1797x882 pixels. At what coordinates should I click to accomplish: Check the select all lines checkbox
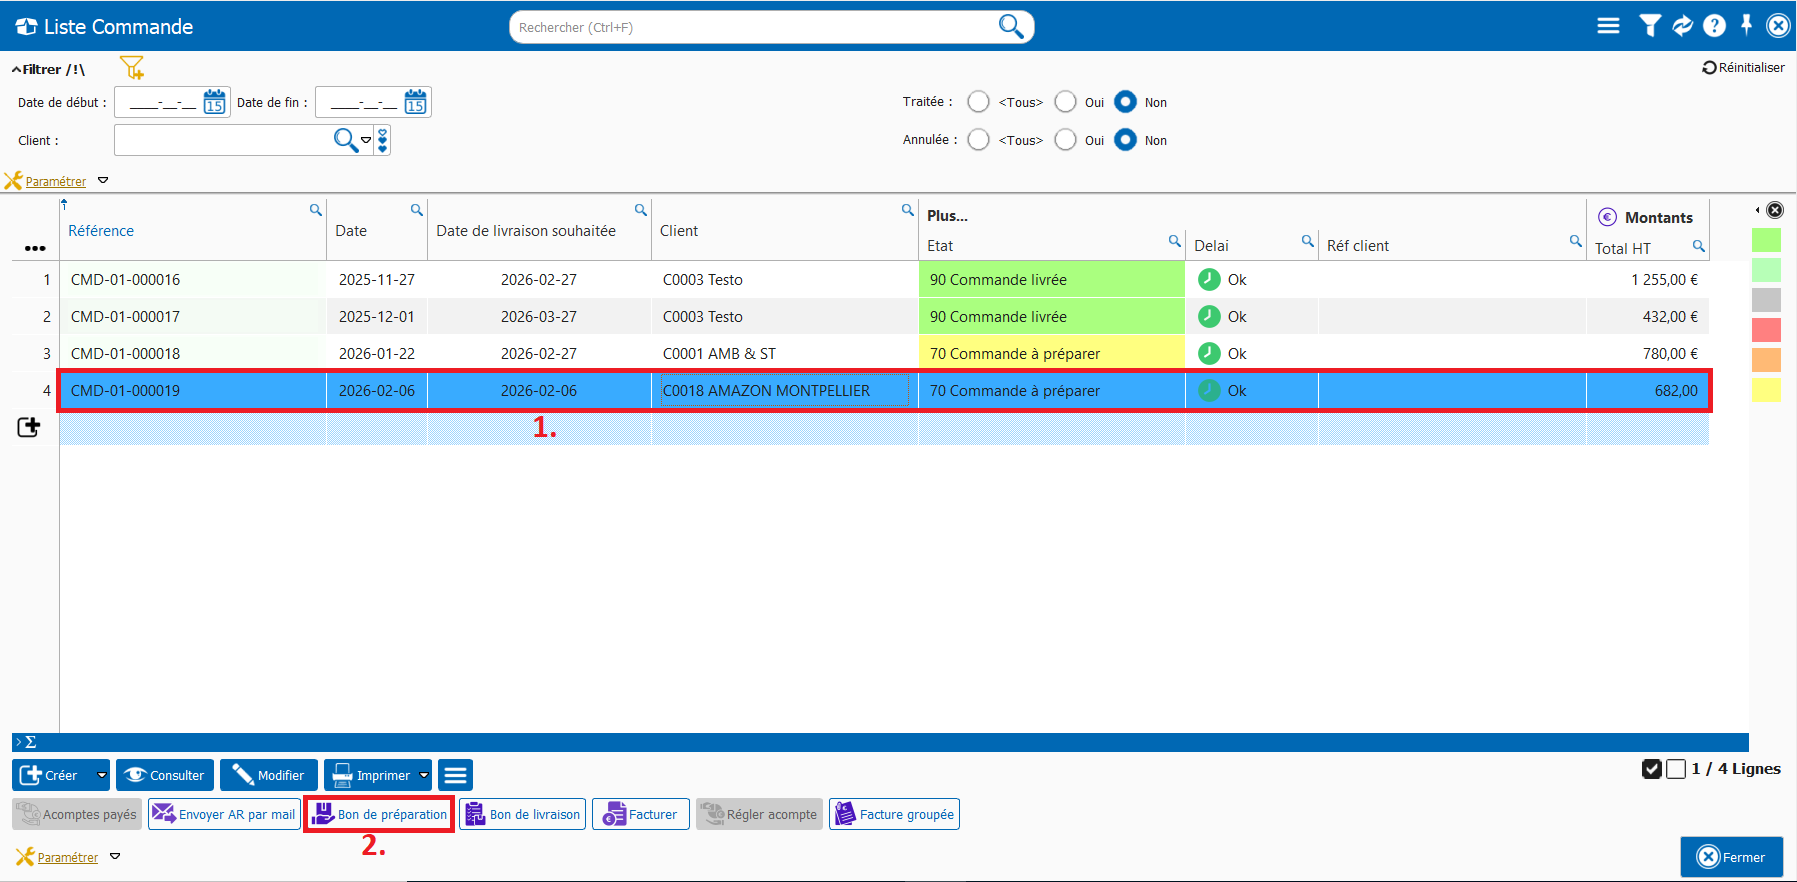point(1652,769)
